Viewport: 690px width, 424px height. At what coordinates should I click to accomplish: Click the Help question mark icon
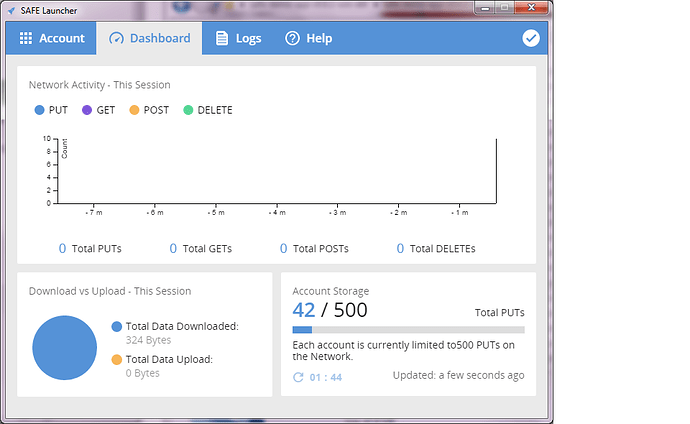click(x=292, y=38)
